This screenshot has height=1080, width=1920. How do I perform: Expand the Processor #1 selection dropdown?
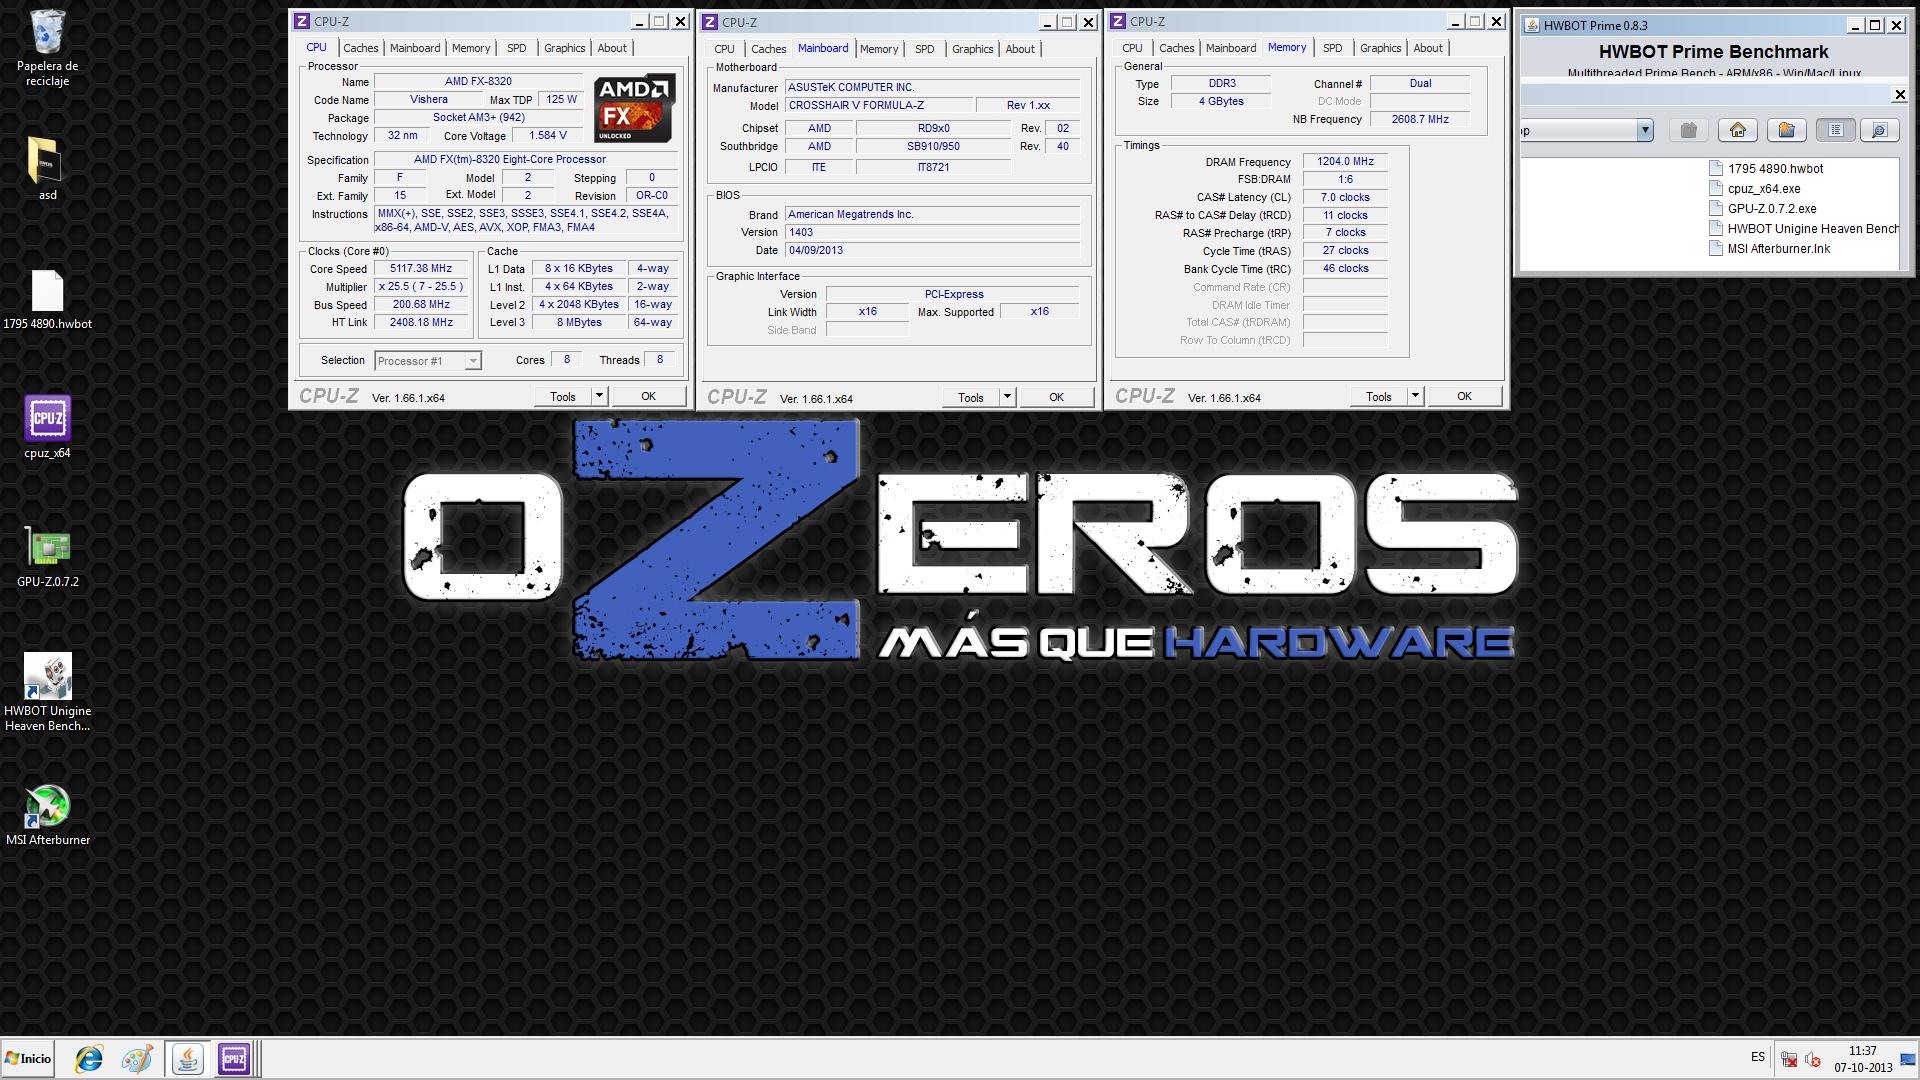(473, 361)
